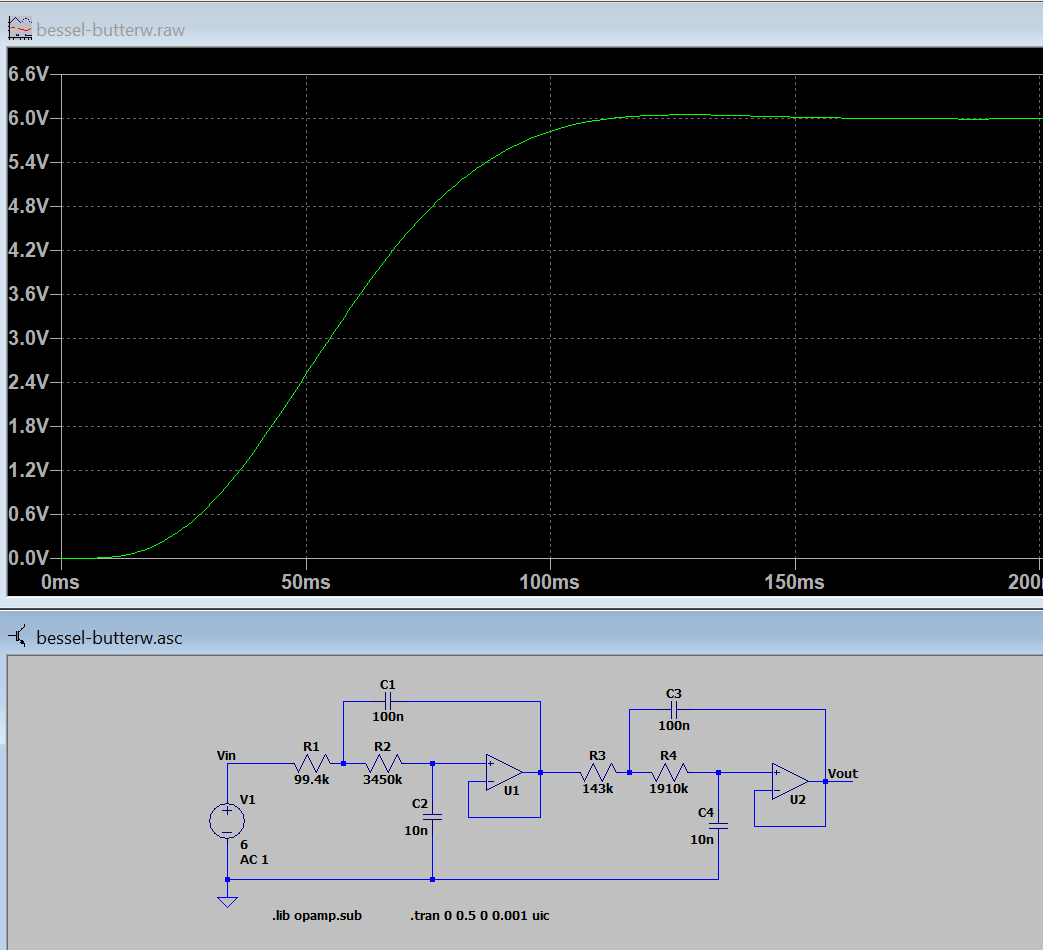Click the 1910k value of R4

pyautogui.click(x=669, y=788)
